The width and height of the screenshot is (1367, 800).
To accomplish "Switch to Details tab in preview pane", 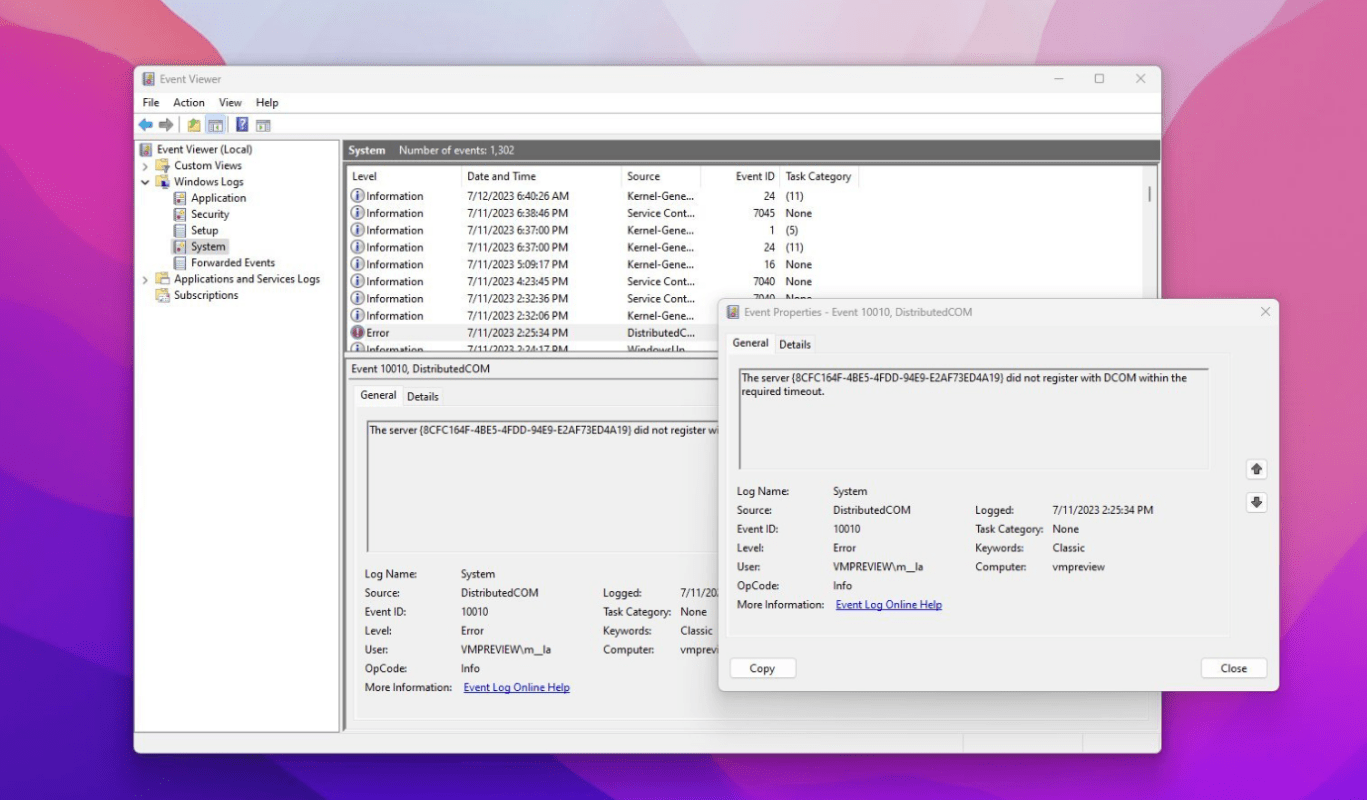I will (x=423, y=396).
